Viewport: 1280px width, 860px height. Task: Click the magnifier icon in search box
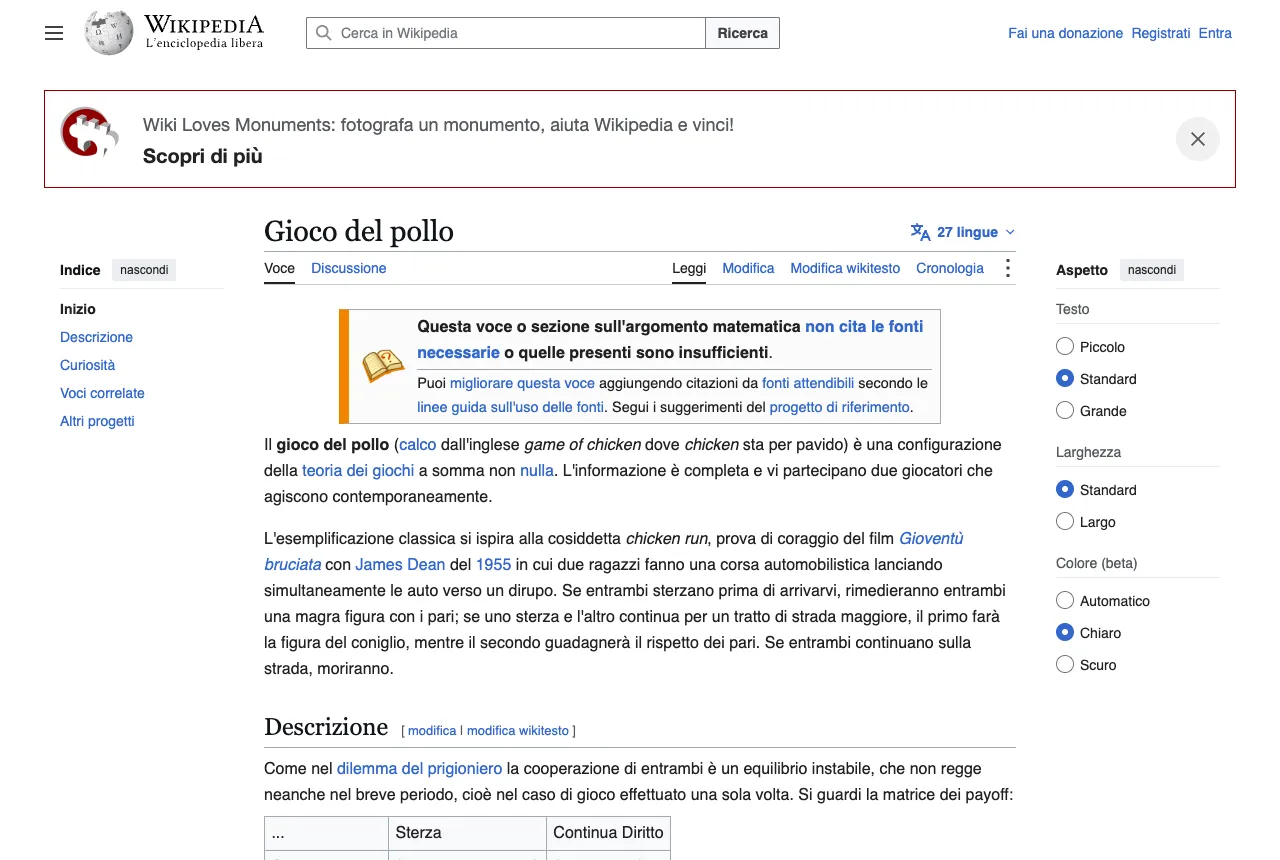pyautogui.click(x=323, y=33)
